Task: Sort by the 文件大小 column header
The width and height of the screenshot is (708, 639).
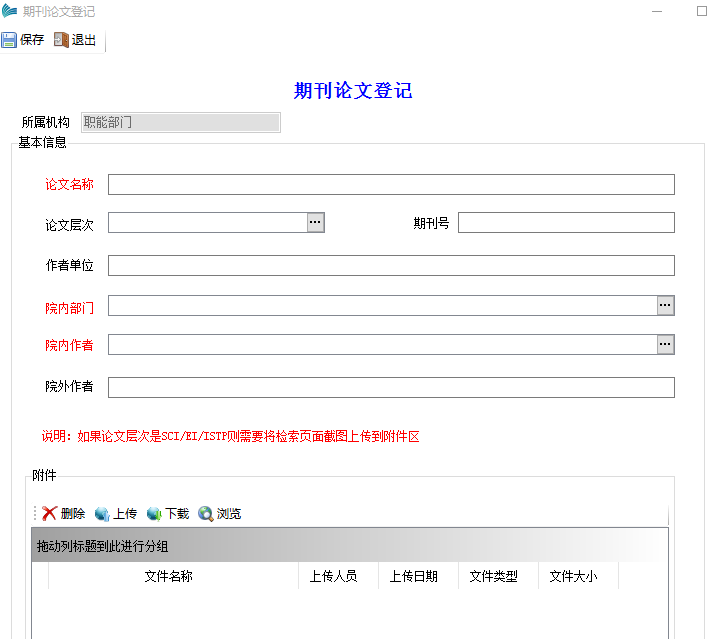Action: 578,576
